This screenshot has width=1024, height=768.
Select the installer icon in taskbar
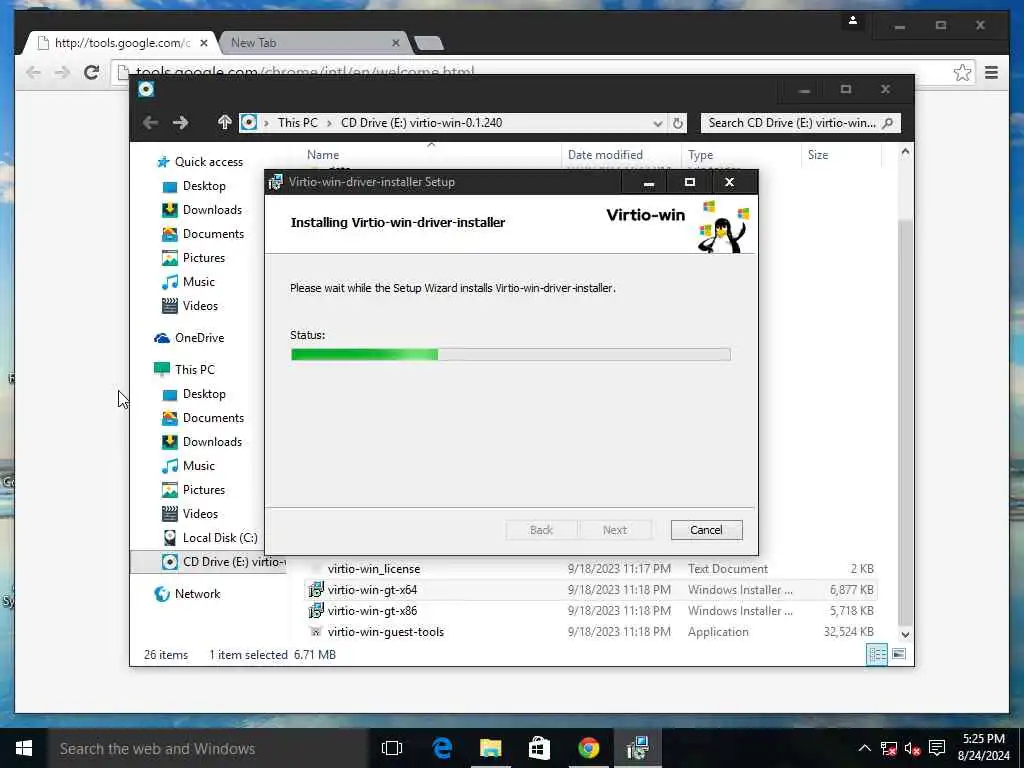pyautogui.click(x=637, y=748)
